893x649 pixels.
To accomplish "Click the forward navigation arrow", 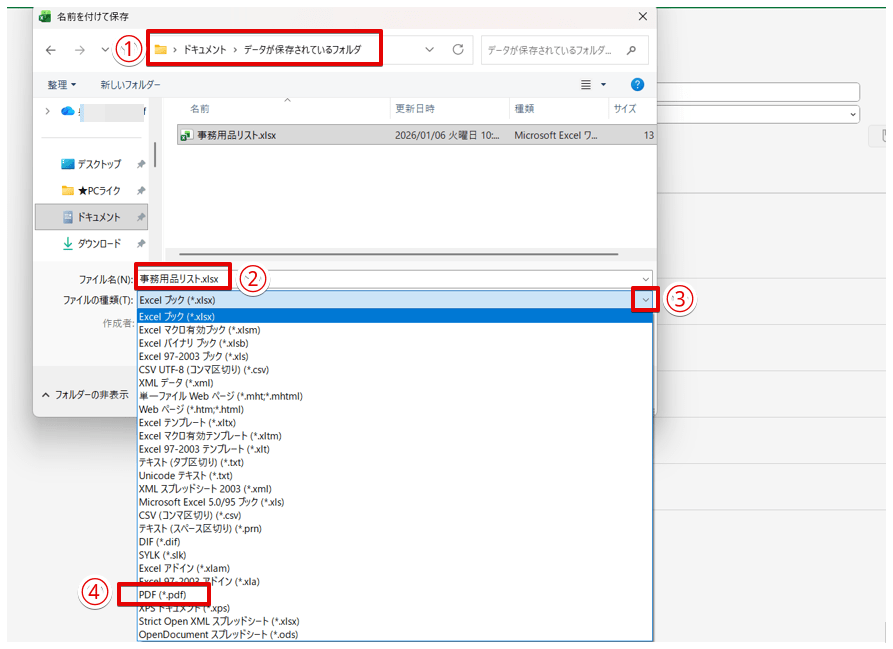I will [x=78, y=48].
